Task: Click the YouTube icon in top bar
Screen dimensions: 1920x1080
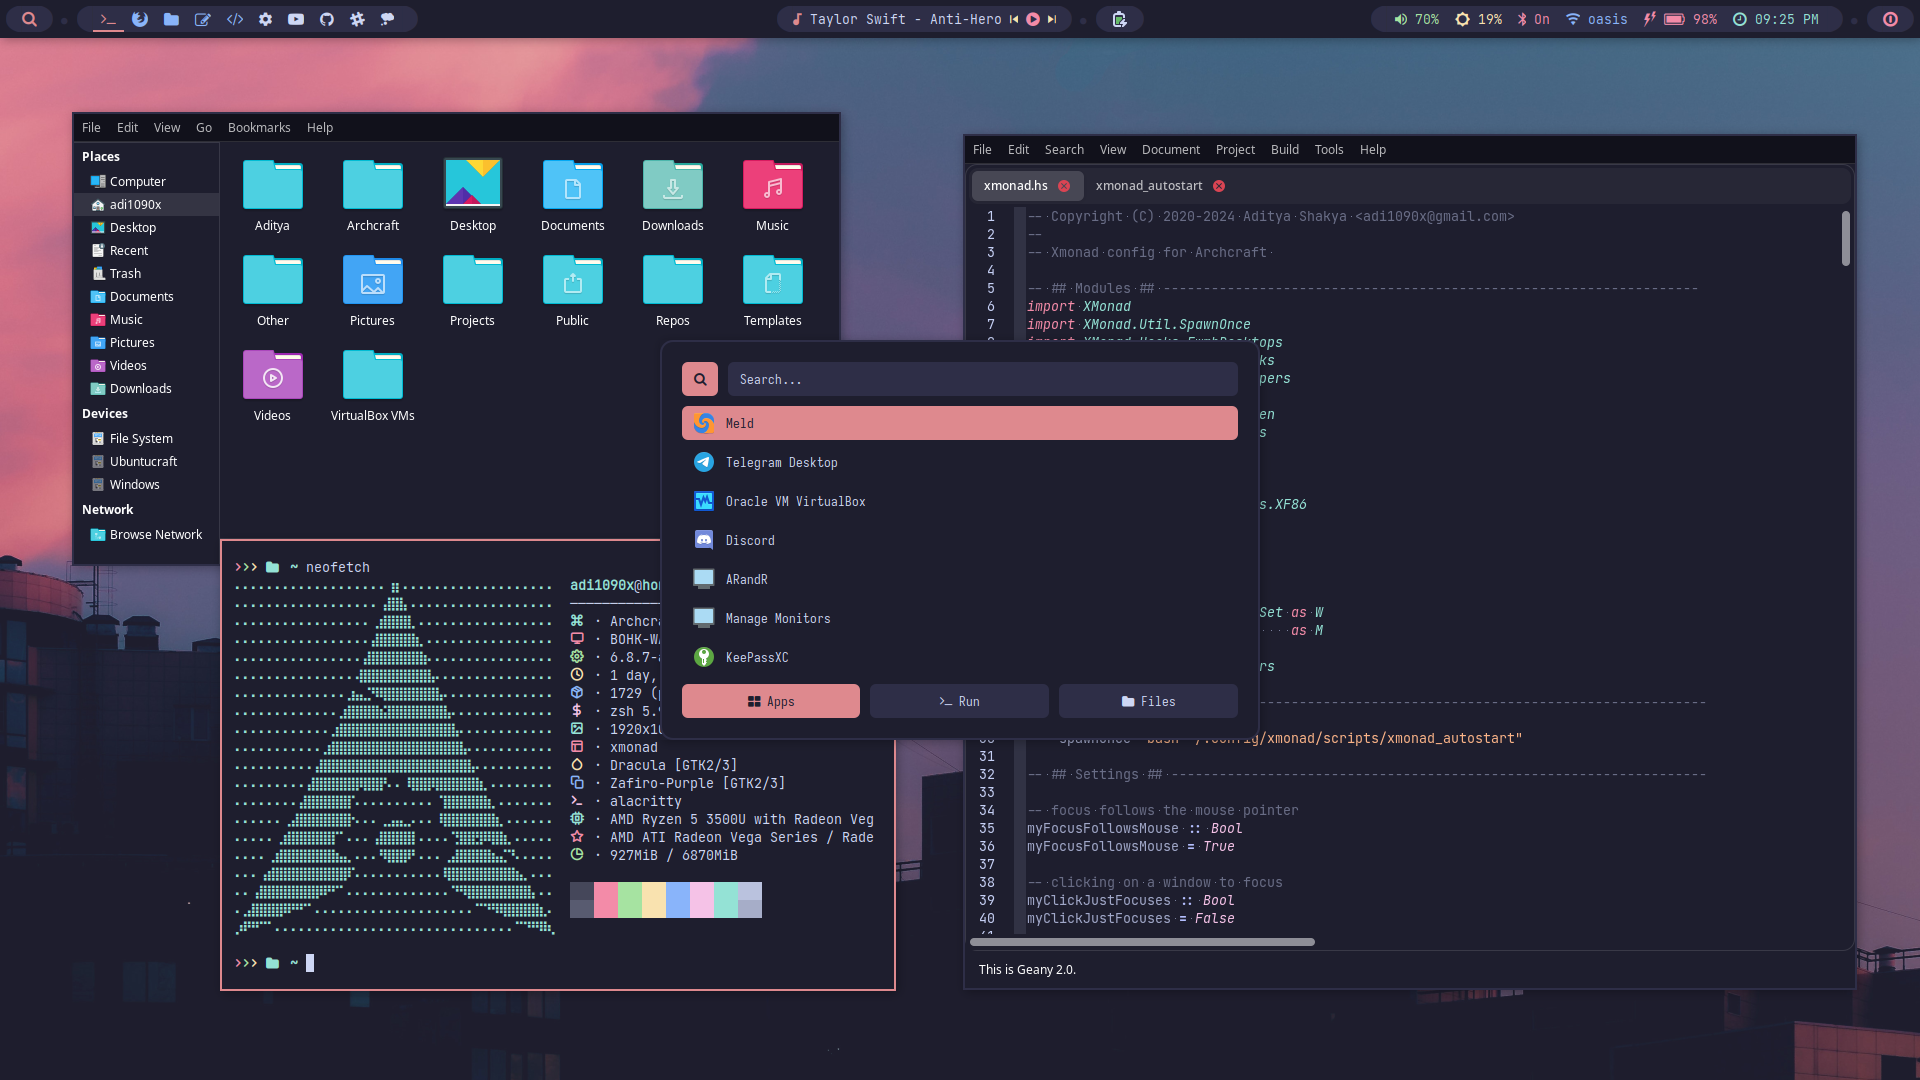Action: (296, 19)
